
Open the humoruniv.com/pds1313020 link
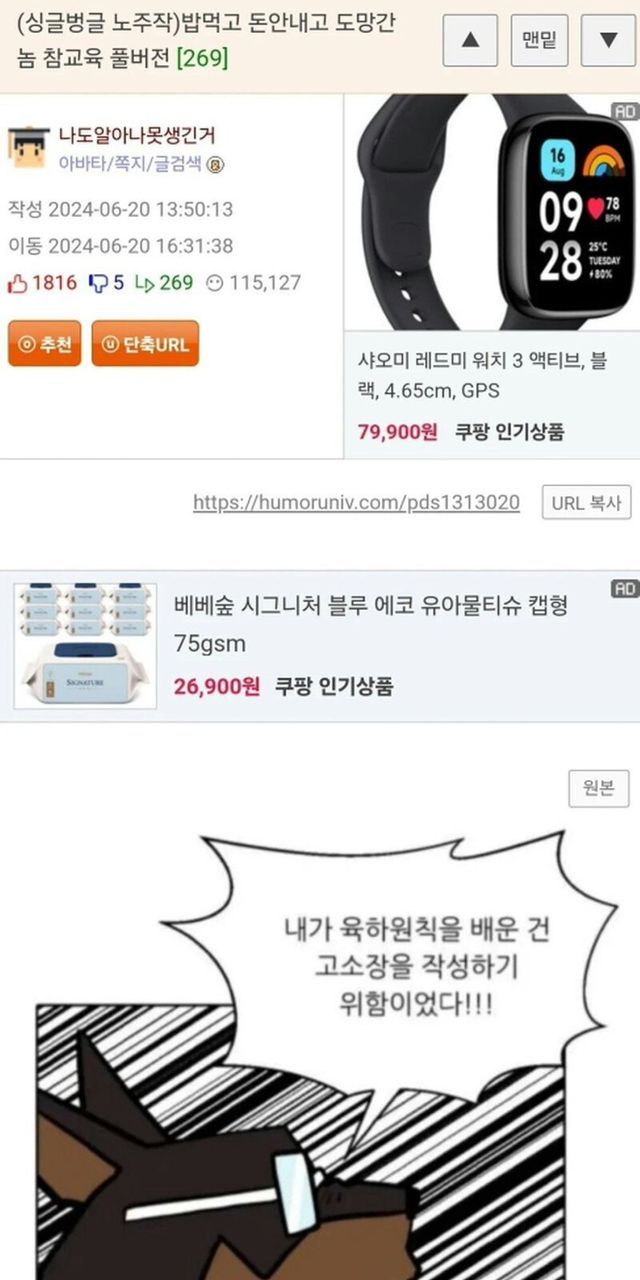tap(357, 502)
